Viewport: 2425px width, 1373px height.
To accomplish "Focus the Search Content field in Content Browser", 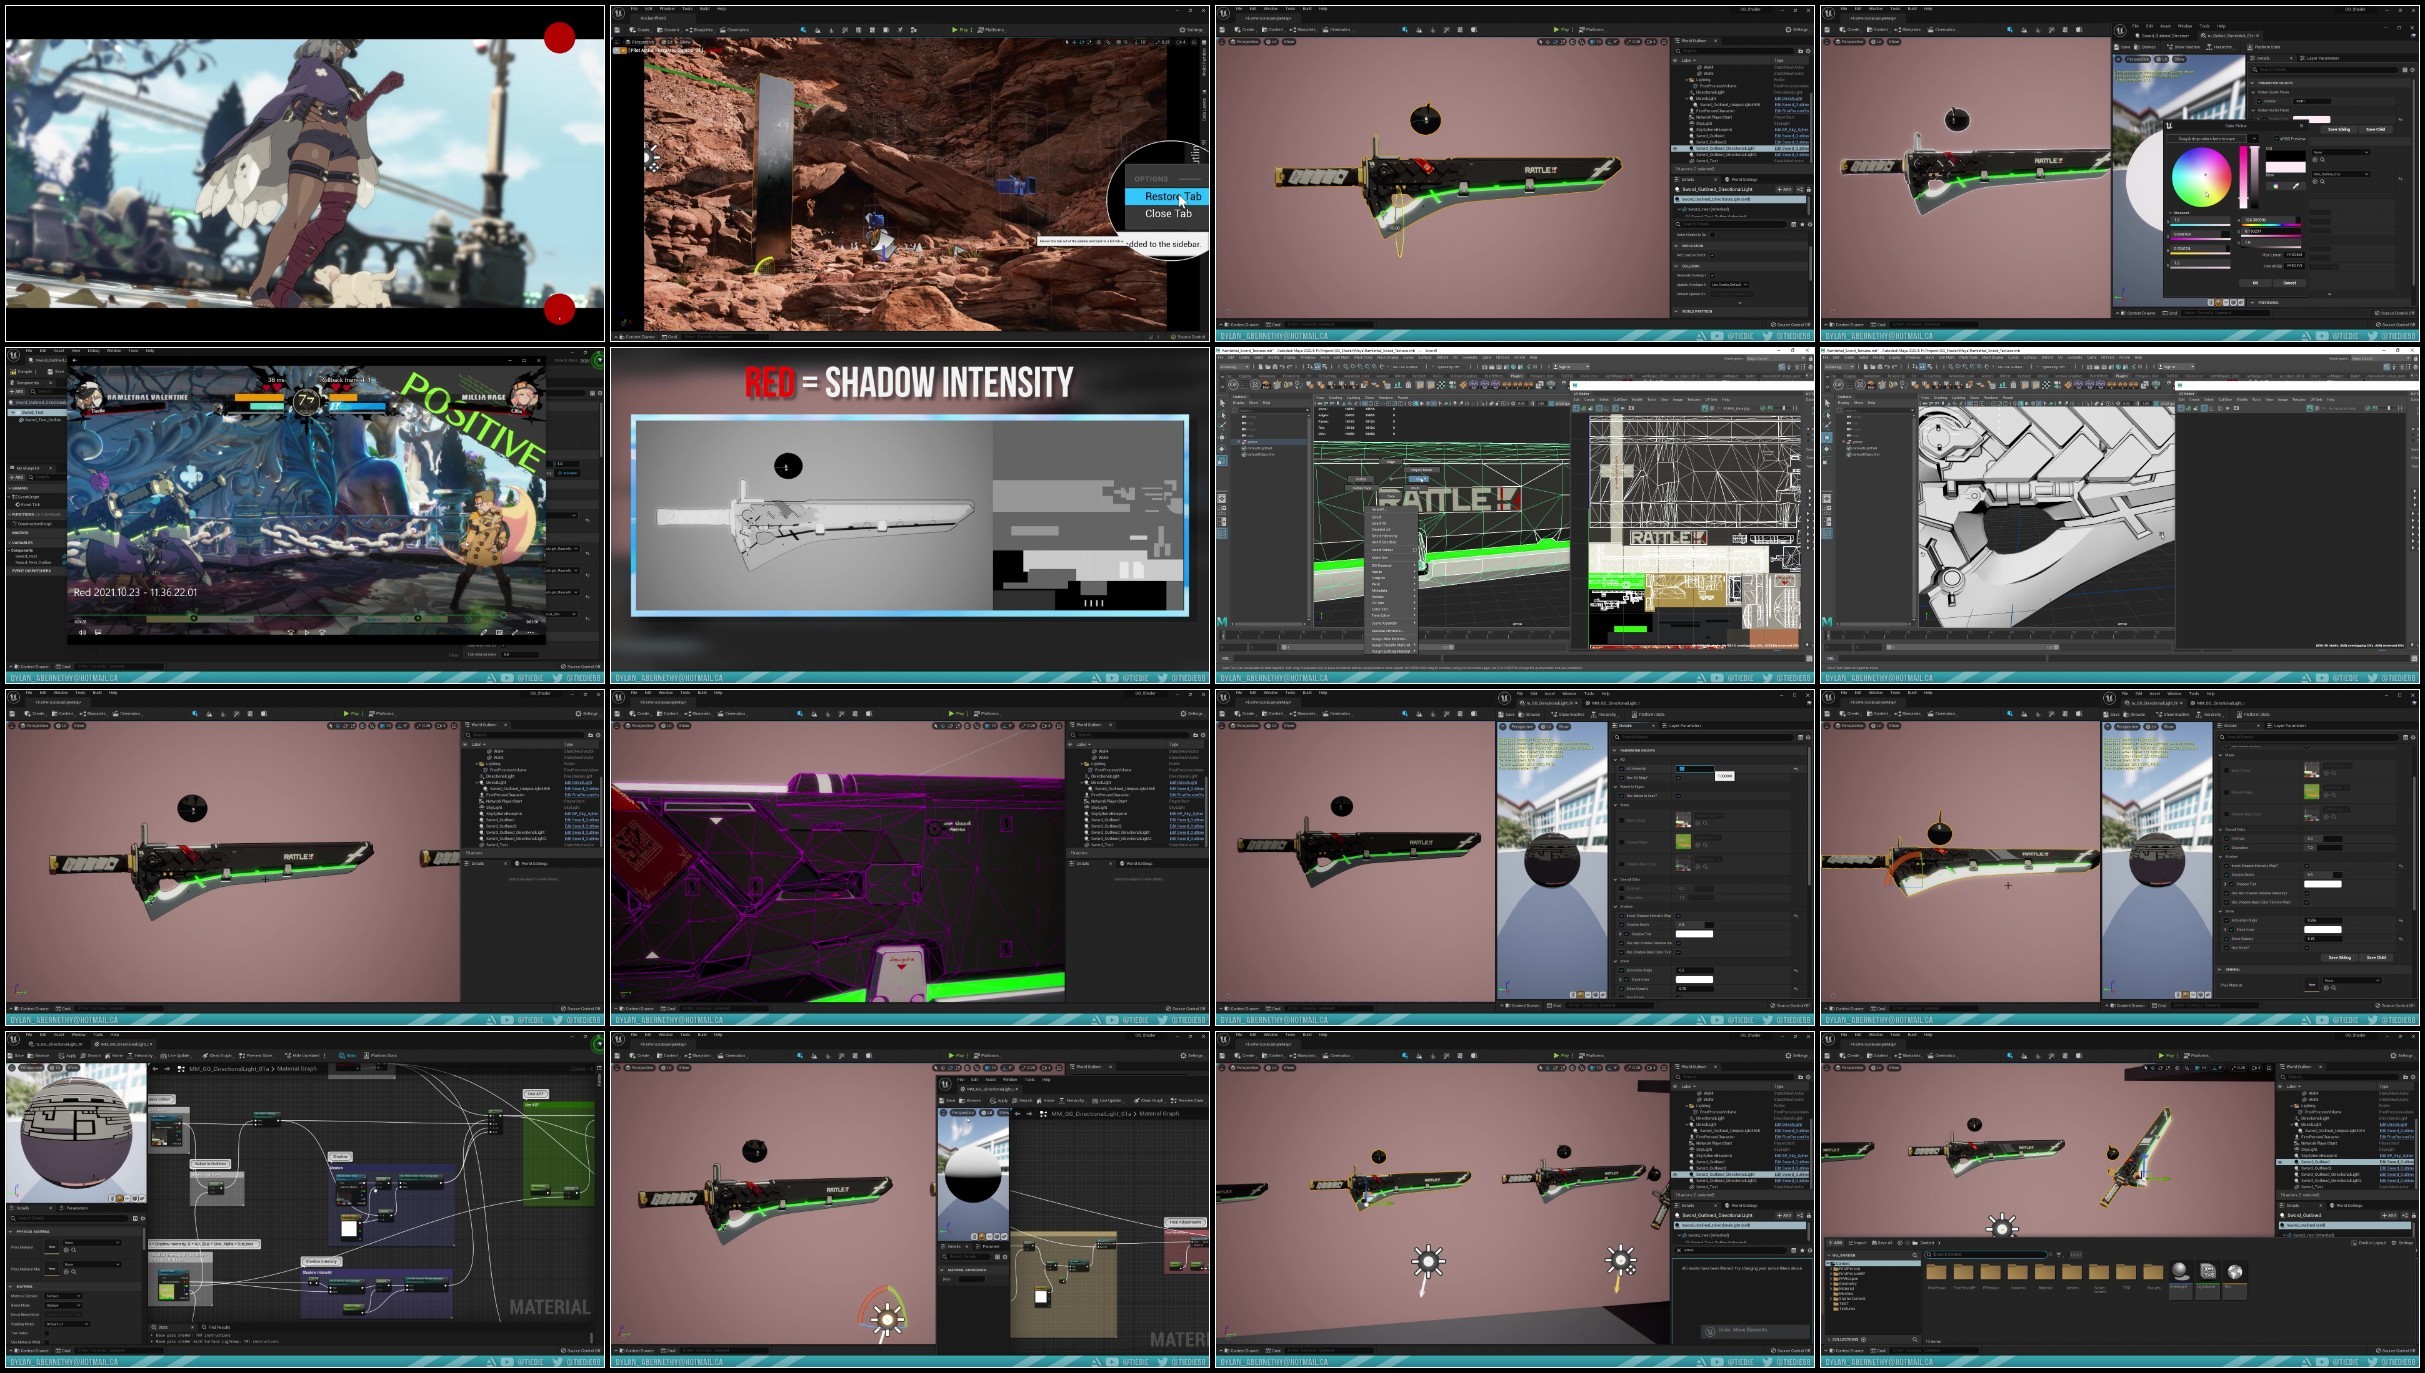I will (x=1986, y=1254).
